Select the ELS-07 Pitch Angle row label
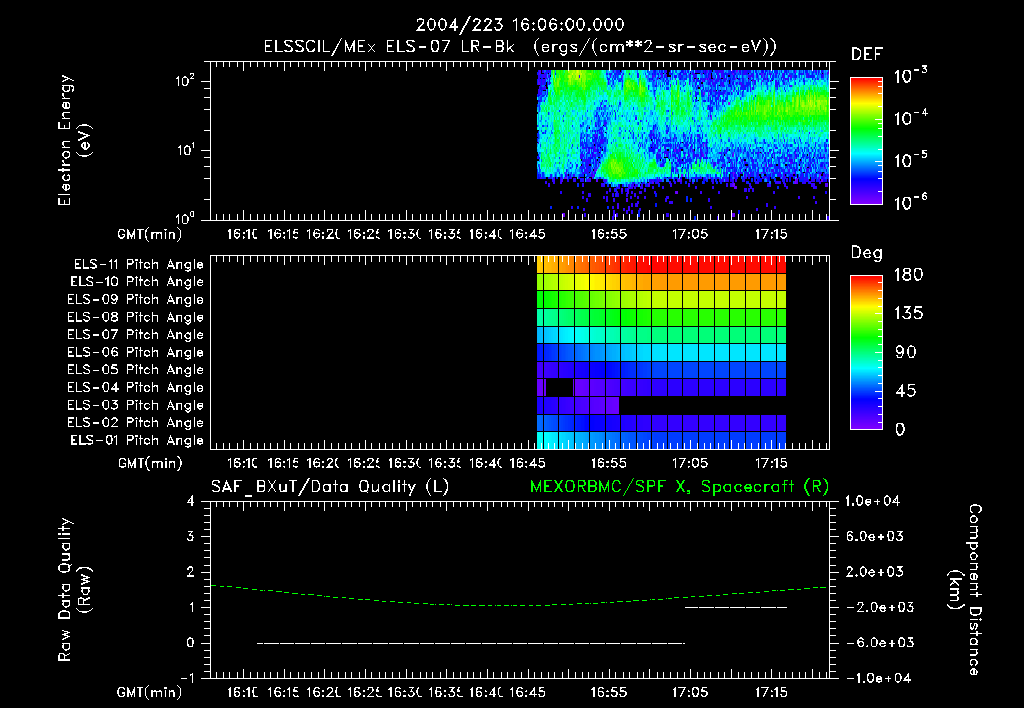1024x708 pixels. tap(135, 334)
